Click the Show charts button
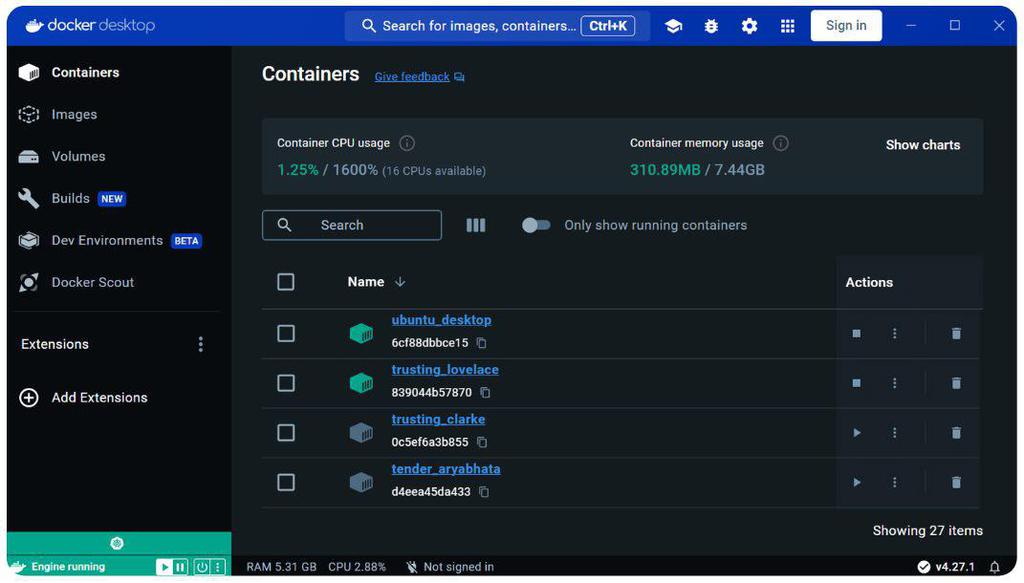Screen dimensions: 1024x583 [922, 144]
